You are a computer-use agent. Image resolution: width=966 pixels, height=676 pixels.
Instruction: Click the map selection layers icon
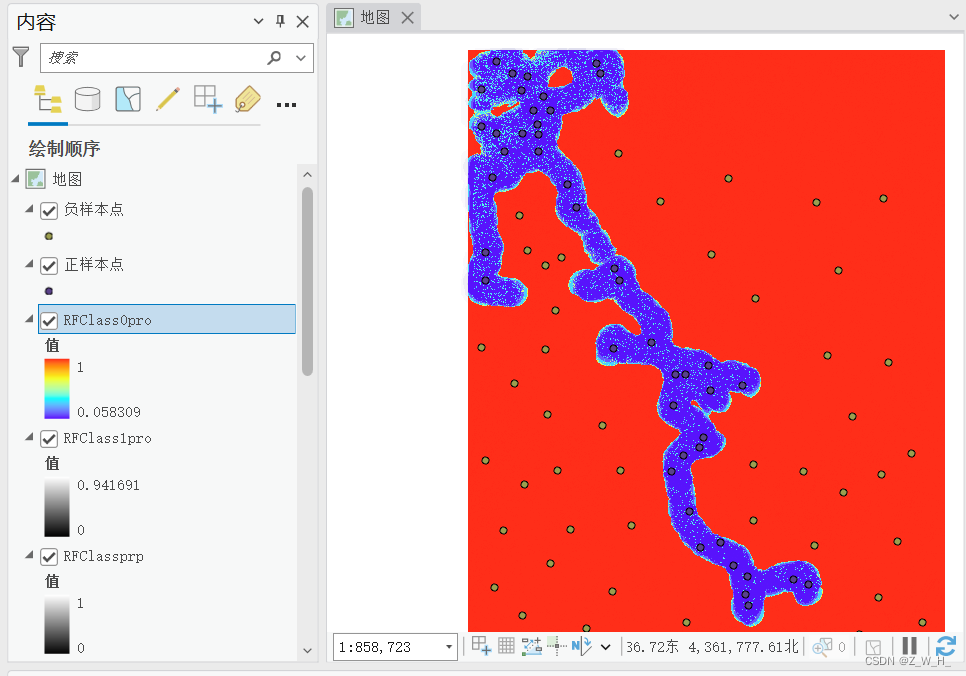873,647
